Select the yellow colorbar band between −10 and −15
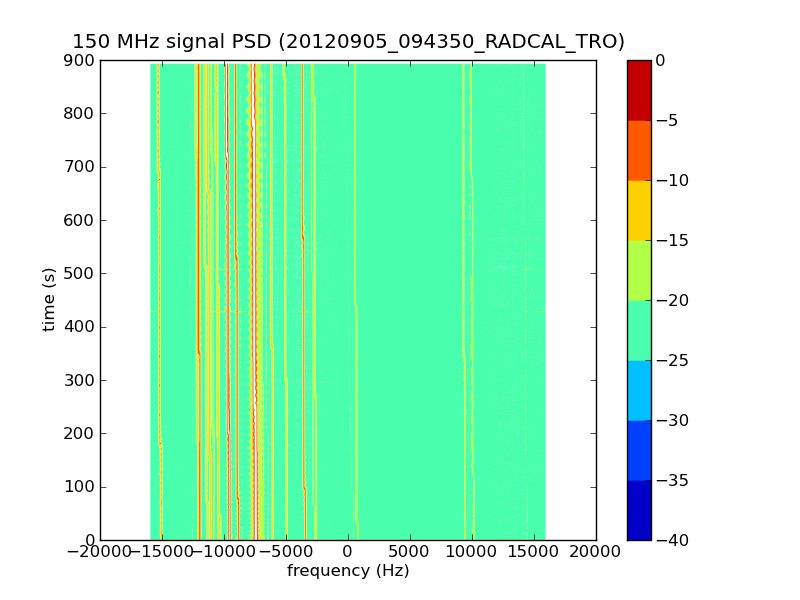Viewport: 800px width, 600px height. click(638, 210)
